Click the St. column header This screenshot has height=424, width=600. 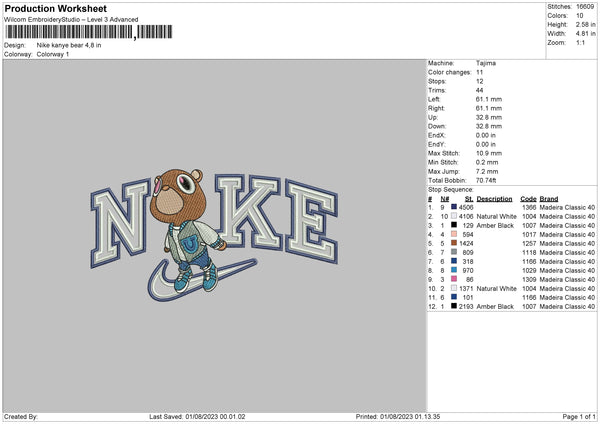(469, 199)
